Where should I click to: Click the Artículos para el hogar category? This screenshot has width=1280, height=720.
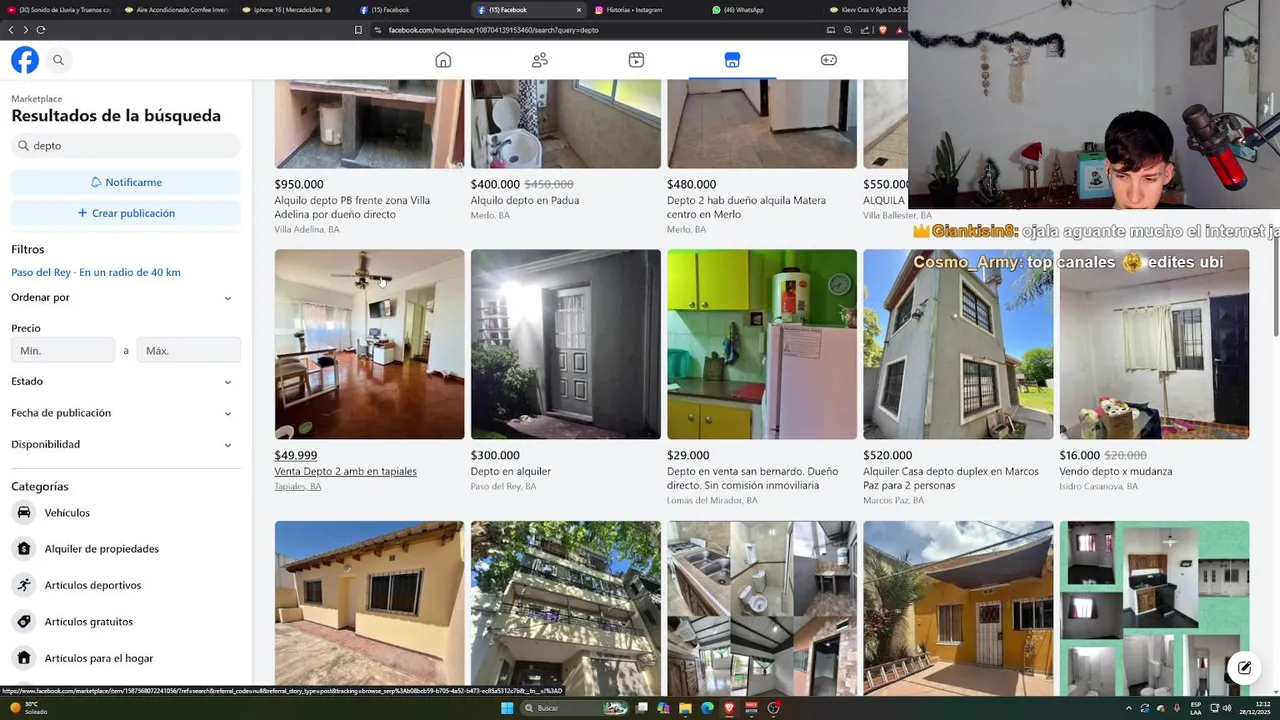pyautogui.click(x=126, y=658)
